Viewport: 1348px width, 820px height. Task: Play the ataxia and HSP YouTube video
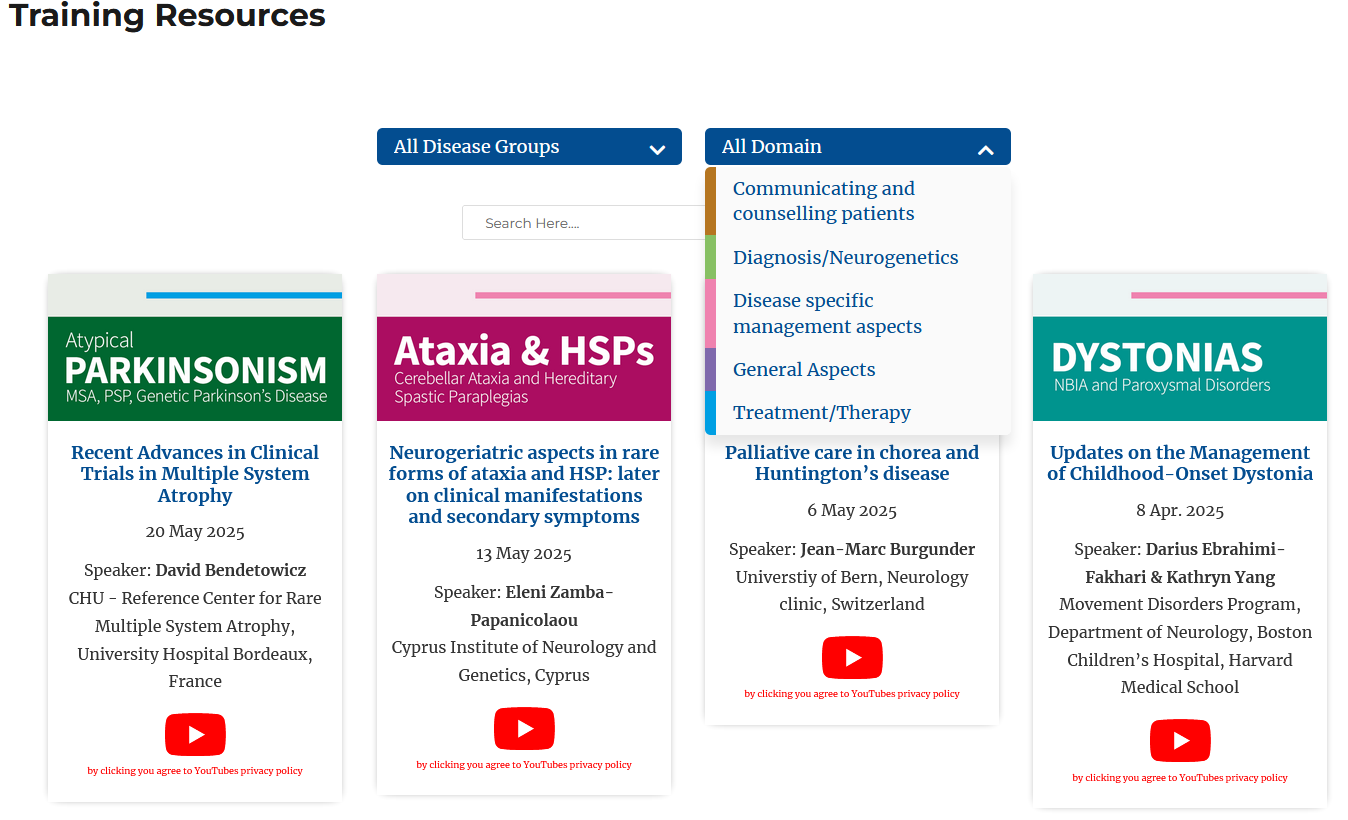(x=524, y=729)
